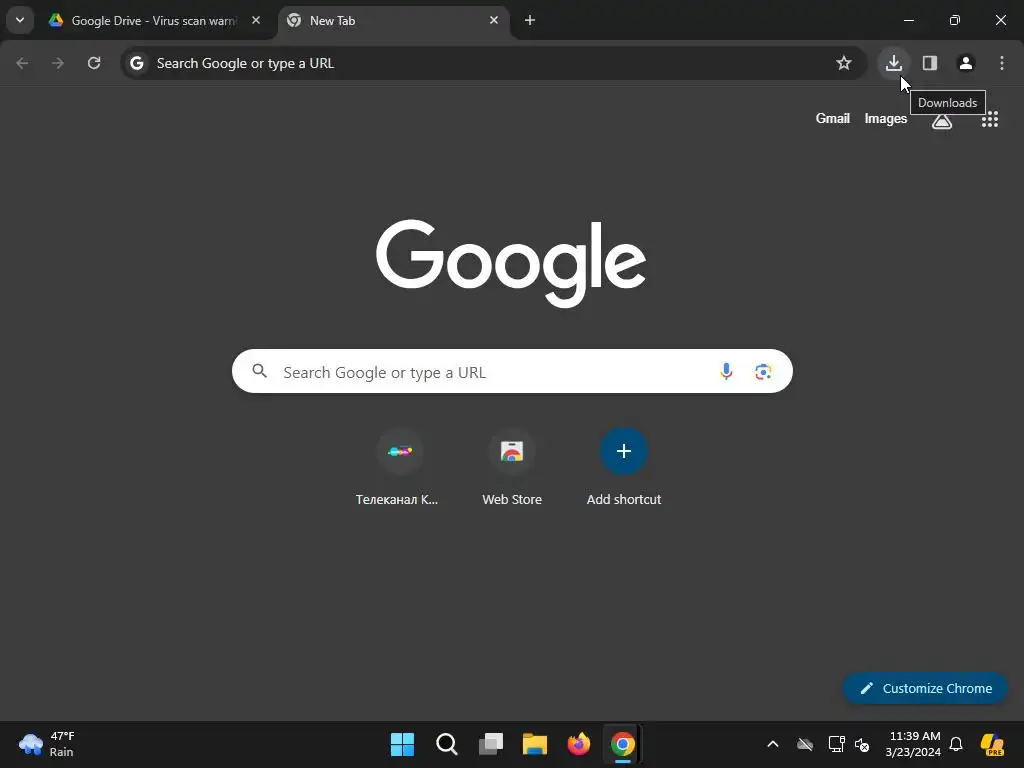Screen dimensions: 1024x768
Task: Open the tab search dropdown arrow
Action: point(20,20)
